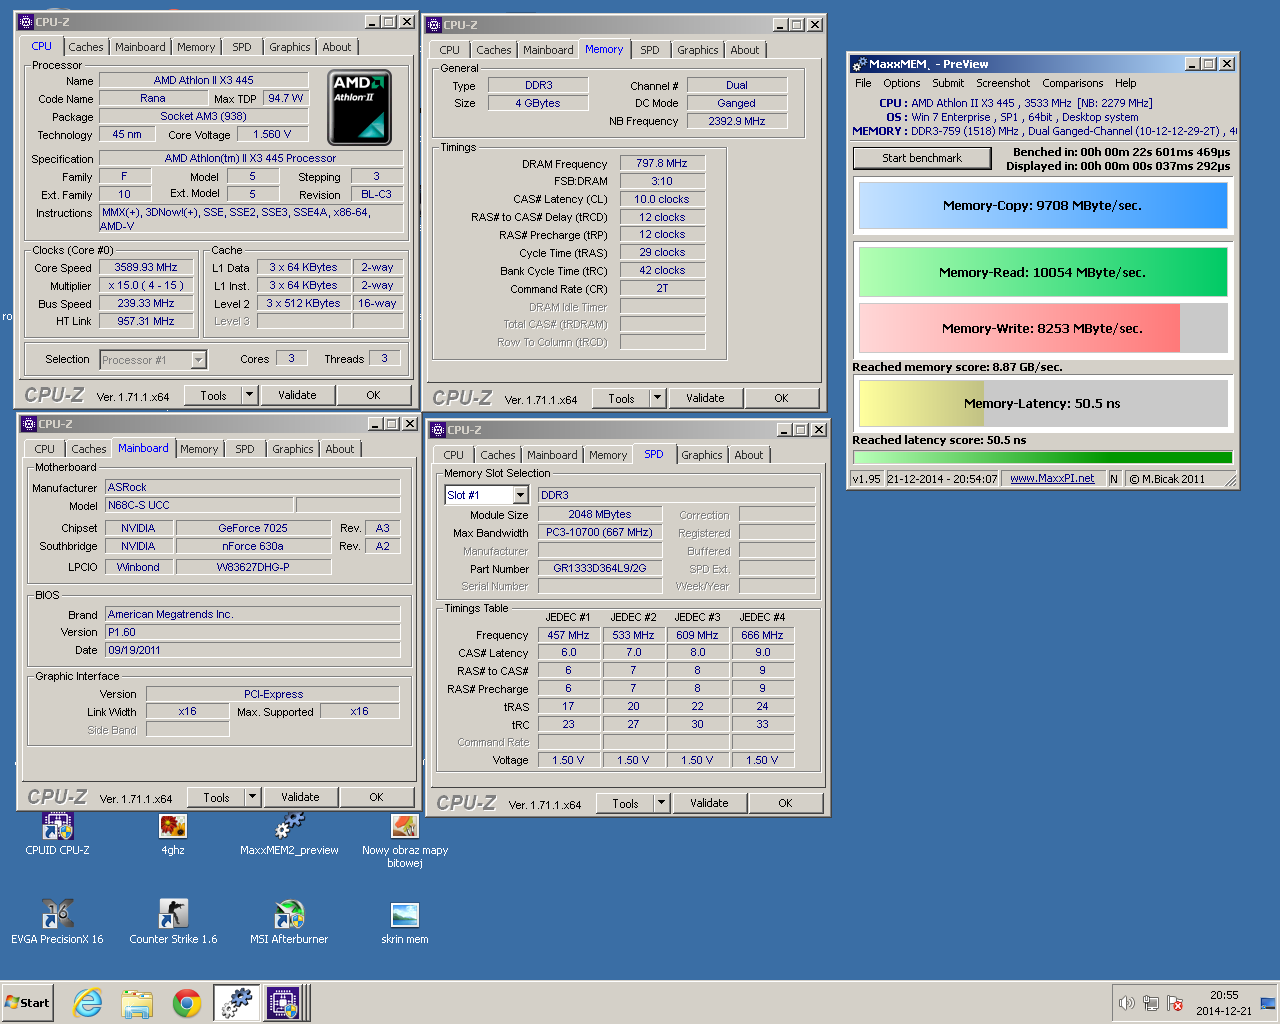Click the Action Center flag tray icon
Viewport: 1280px width, 1024px height.
(1175, 1003)
